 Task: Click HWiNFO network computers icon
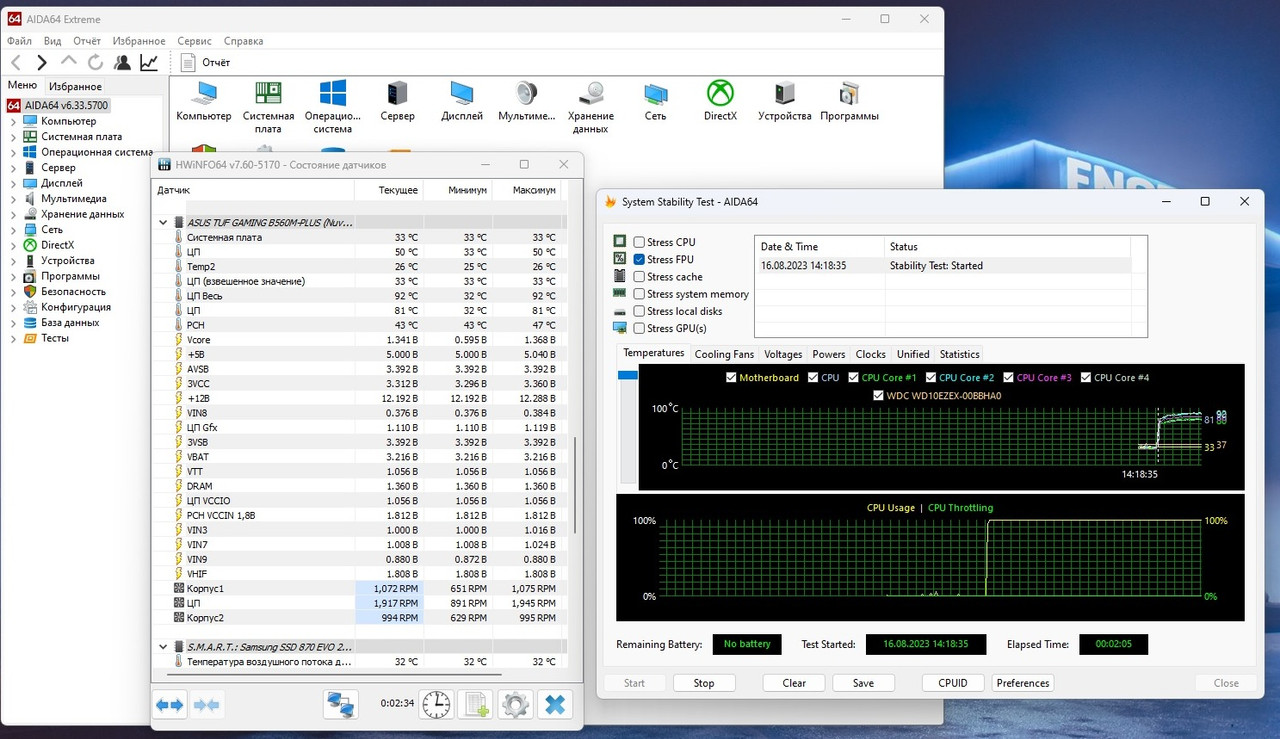click(342, 704)
